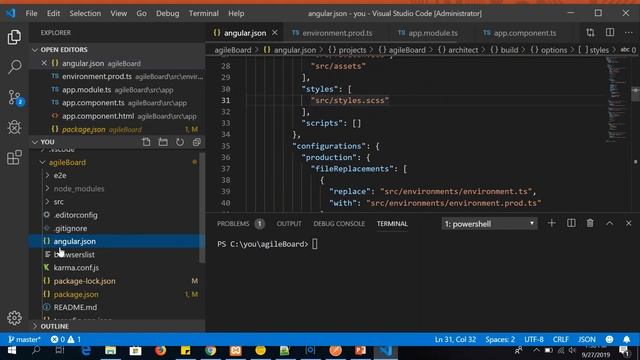Open the Extensions view in activity bar
640x360 pixels.
pos(14,157)
